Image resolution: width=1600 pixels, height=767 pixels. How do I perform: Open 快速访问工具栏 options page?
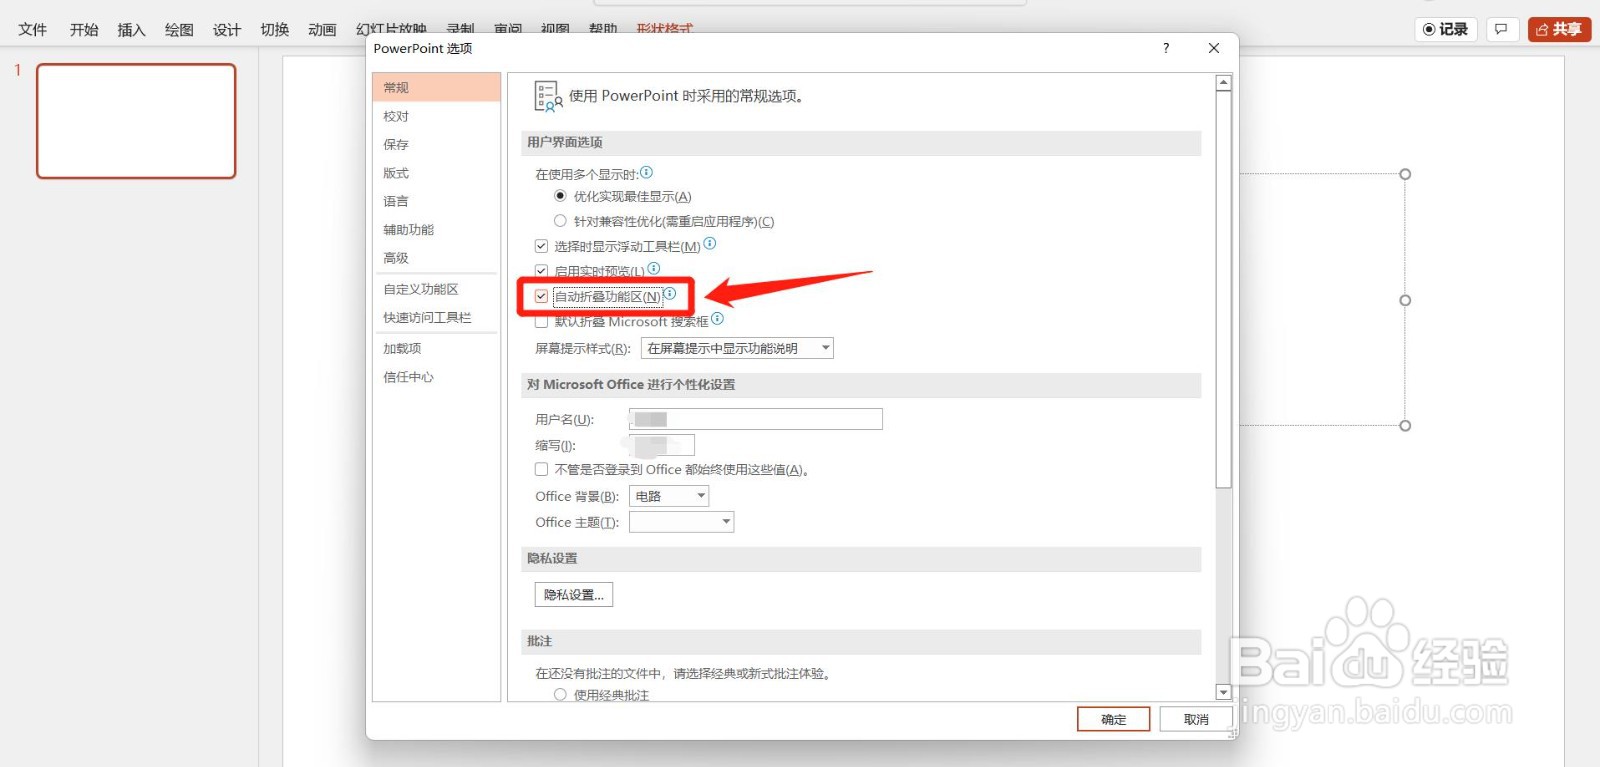point(436,317)
